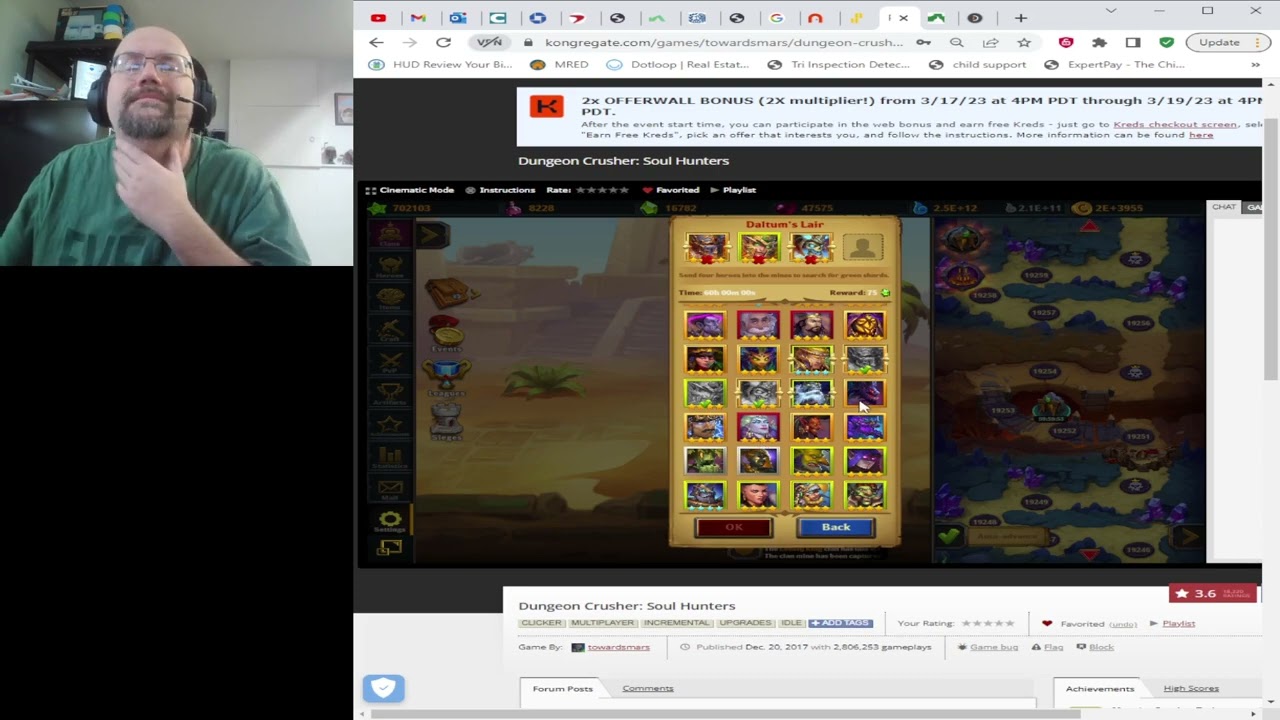Viewport: 1280px width, 720px height.
Task: Open the Achievements tab
Action: pyautogui.click(x=1100, y=688)
